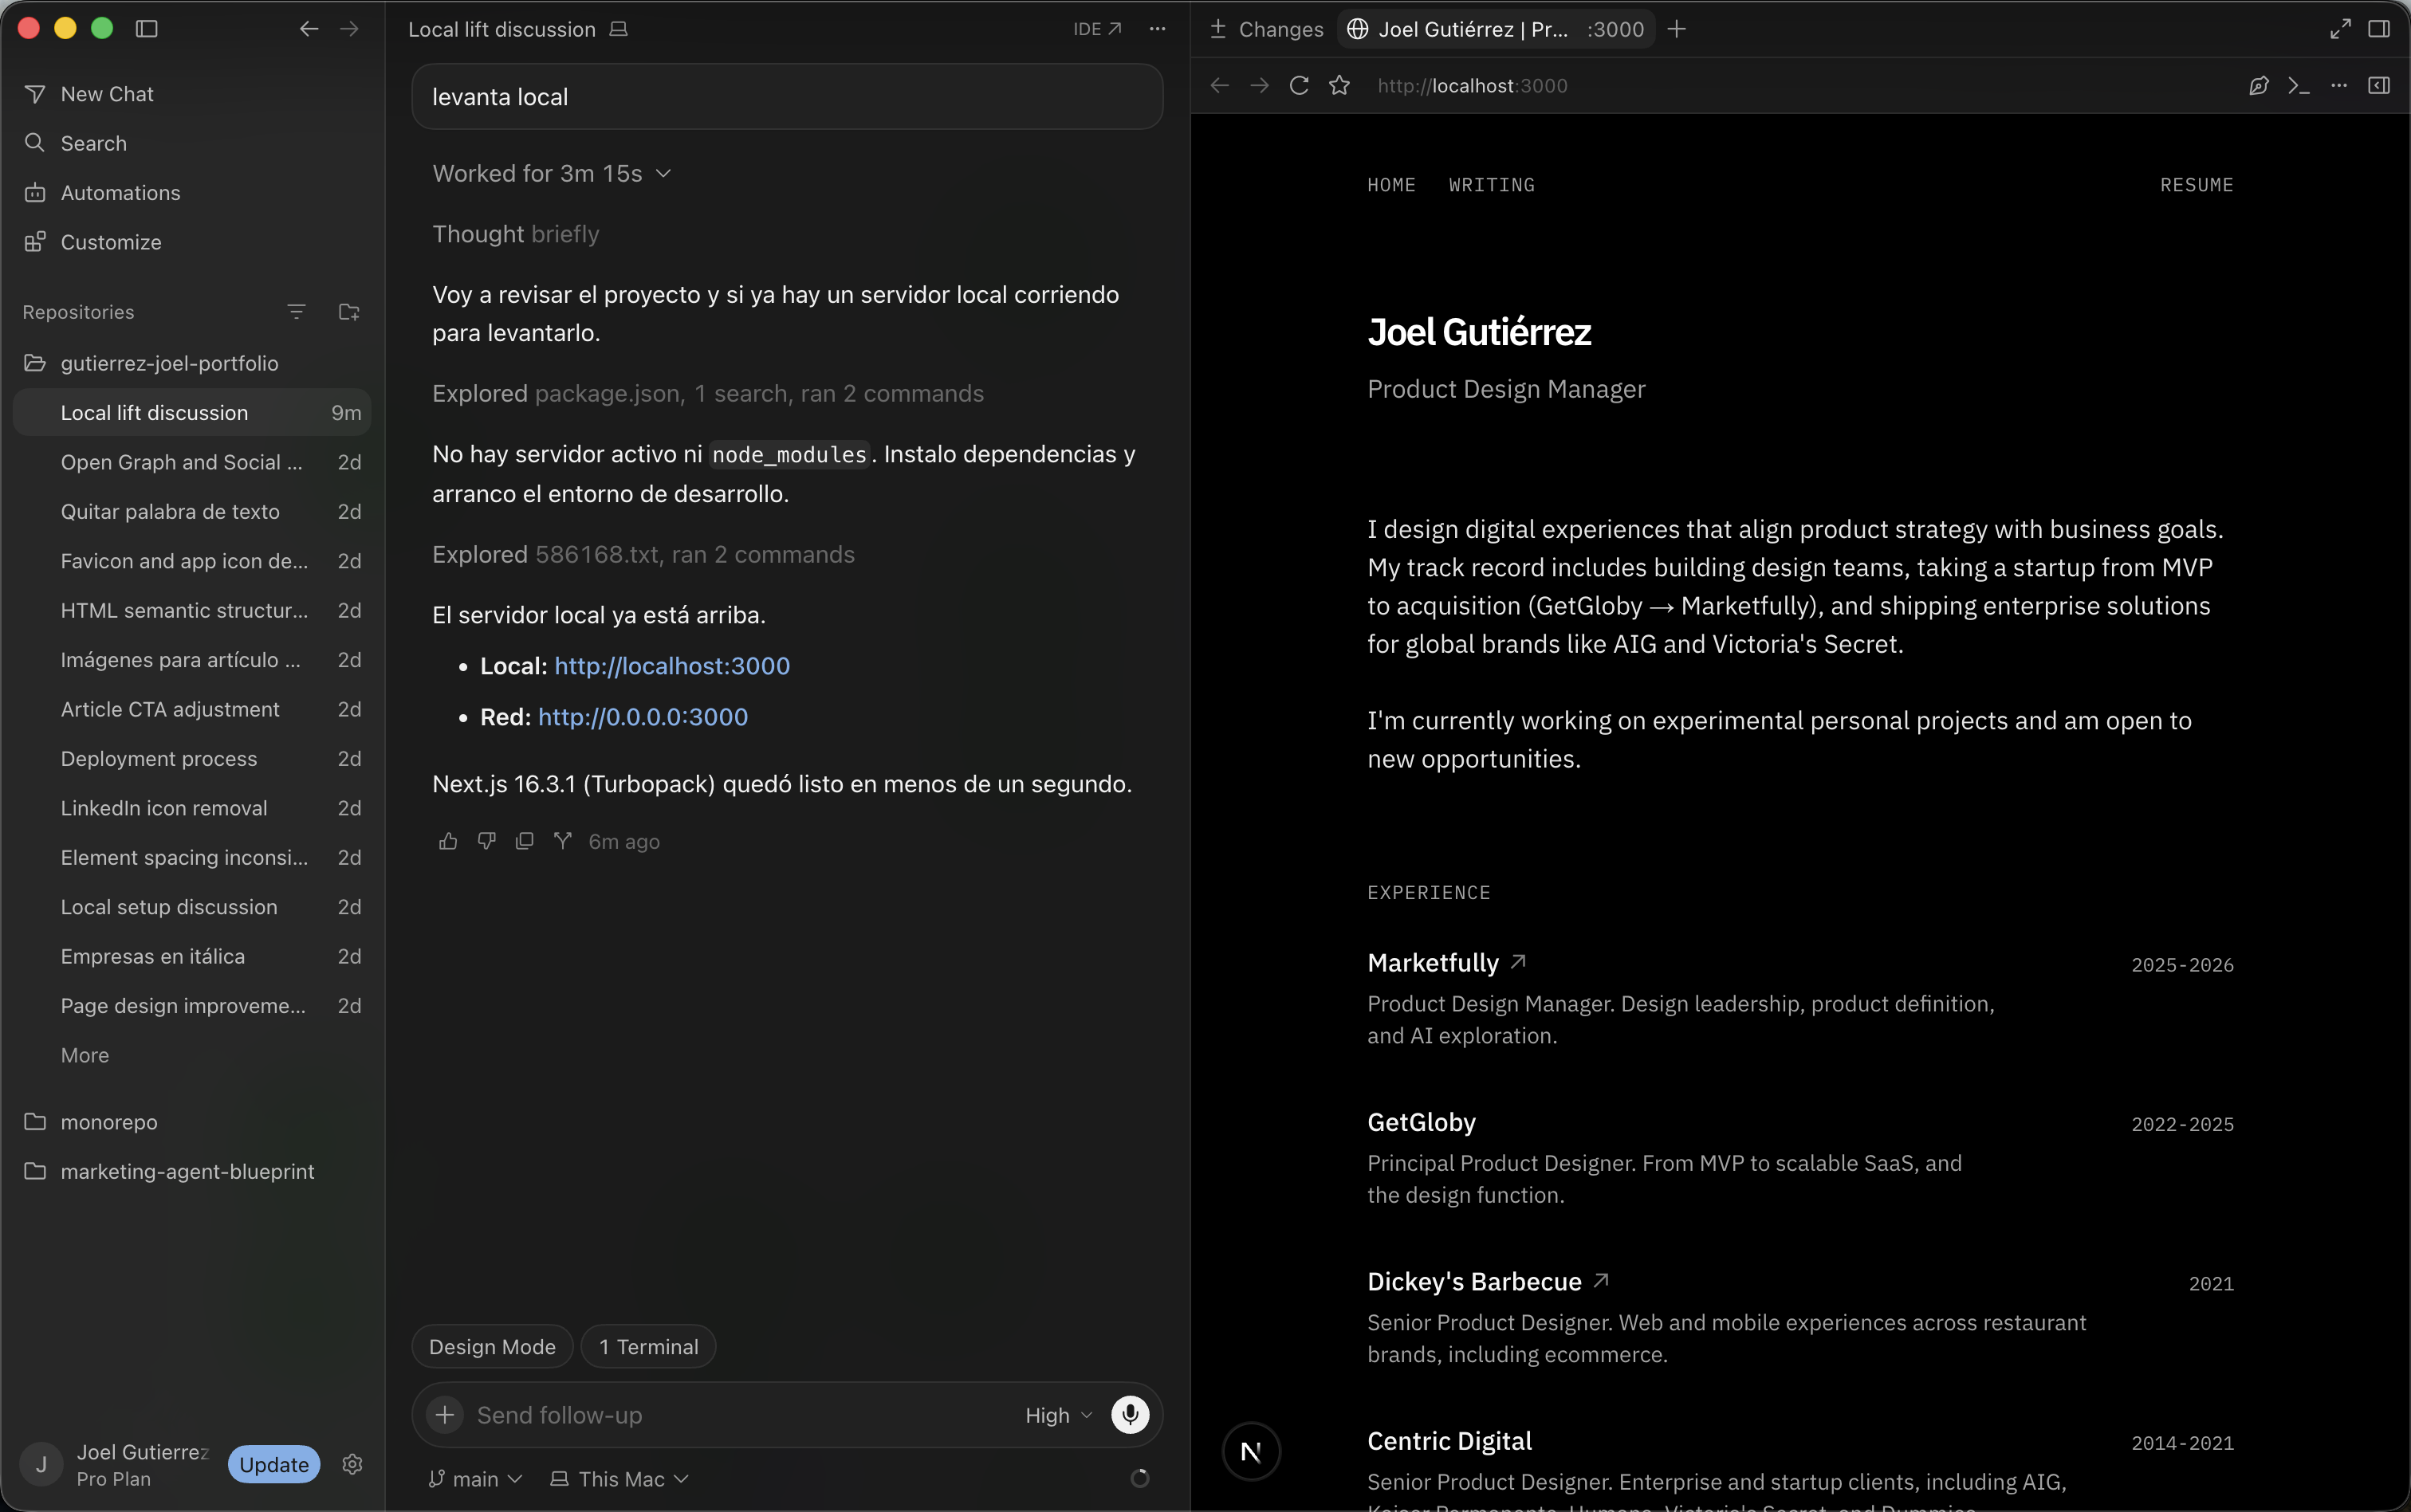Toggle the left sidebar panel icon
The height and width of the screenshot is (1512, 2411).
click(x=147, y=29)
